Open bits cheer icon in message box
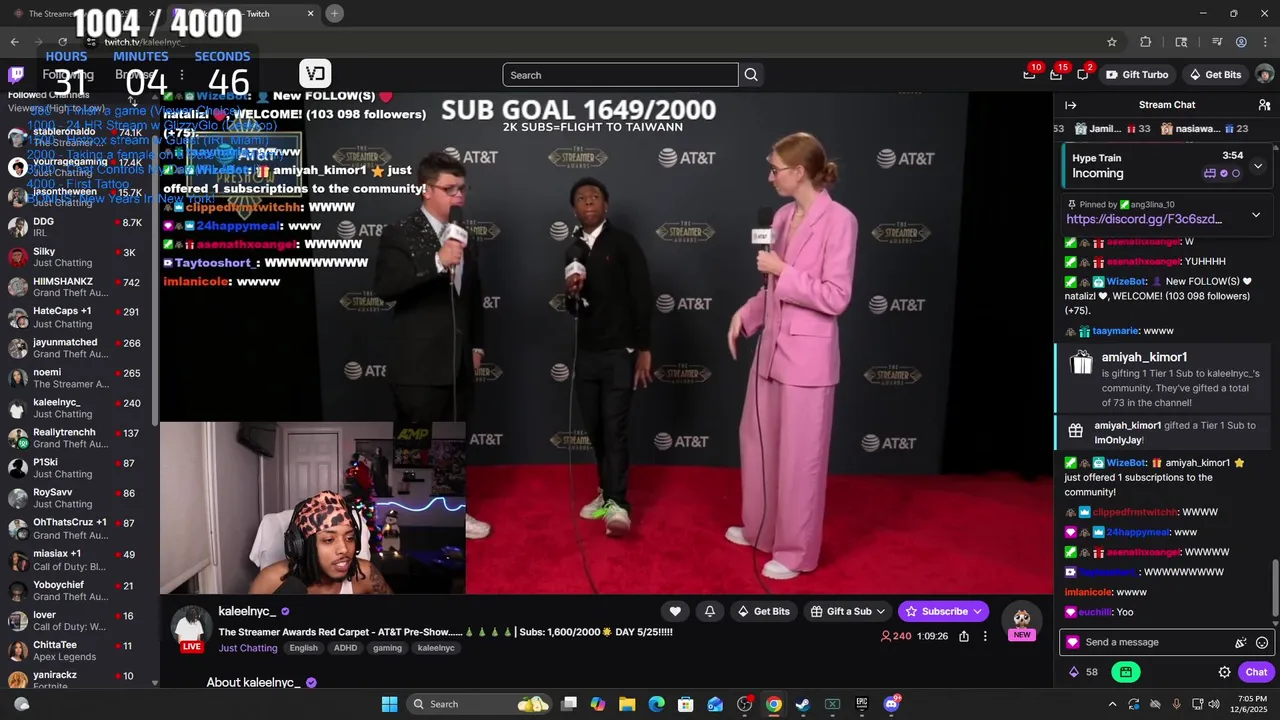1280x720 pixels. pyautogui.click(x=1241, y=643)
